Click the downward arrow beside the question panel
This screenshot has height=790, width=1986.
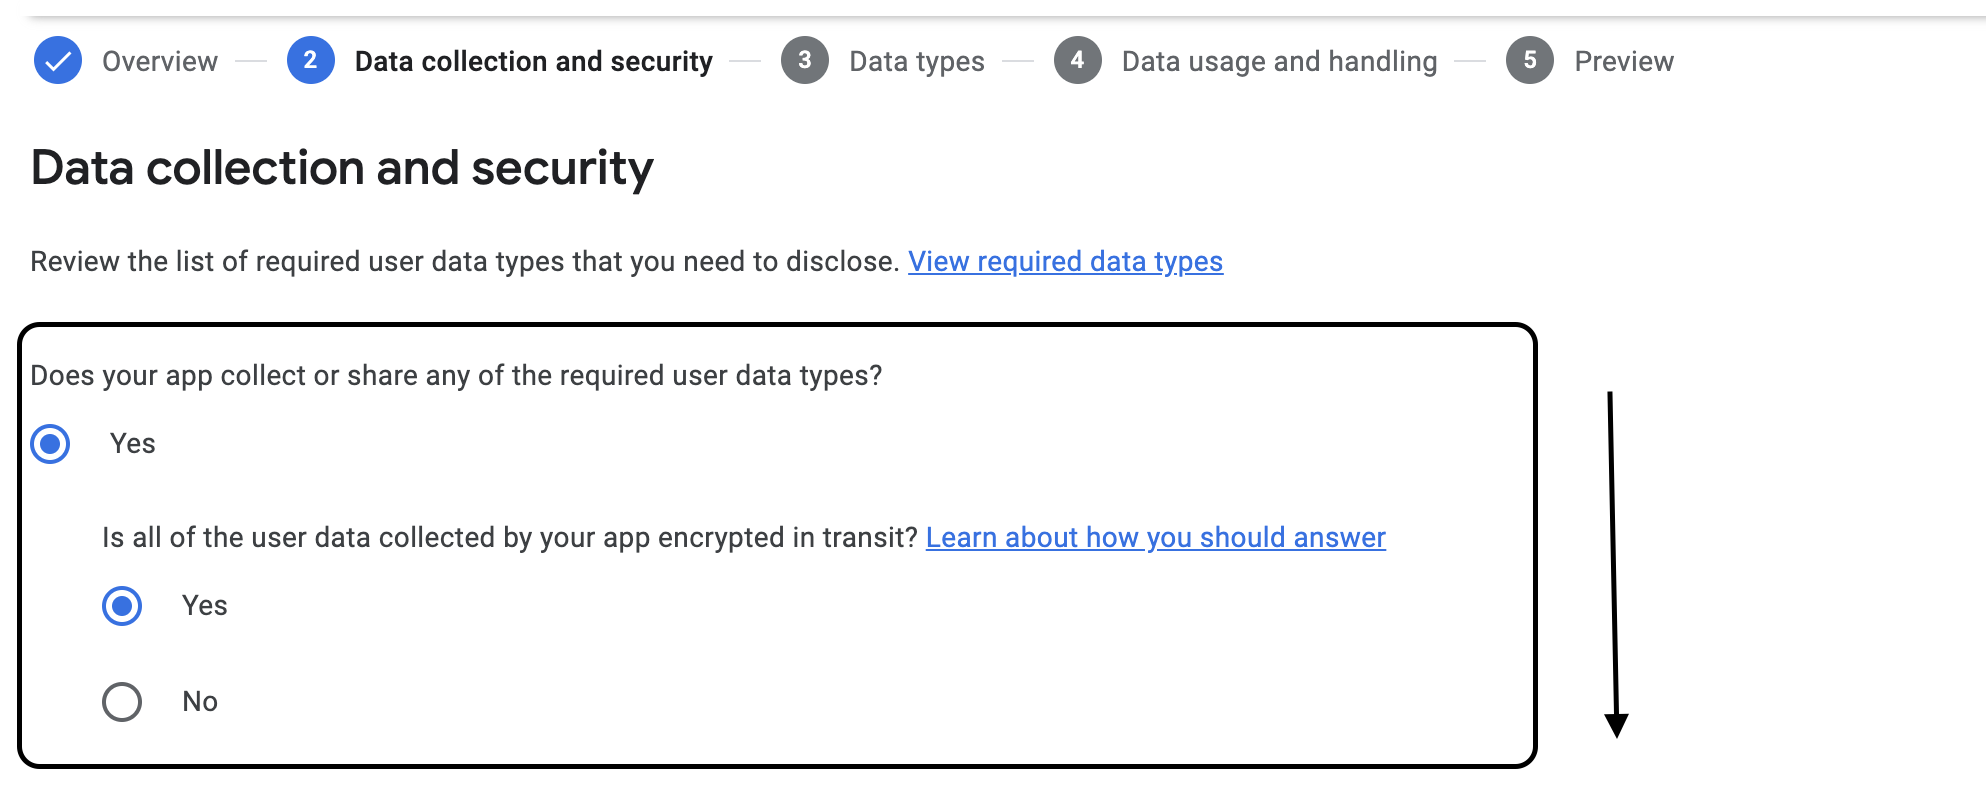click(x=1616, y=560)
